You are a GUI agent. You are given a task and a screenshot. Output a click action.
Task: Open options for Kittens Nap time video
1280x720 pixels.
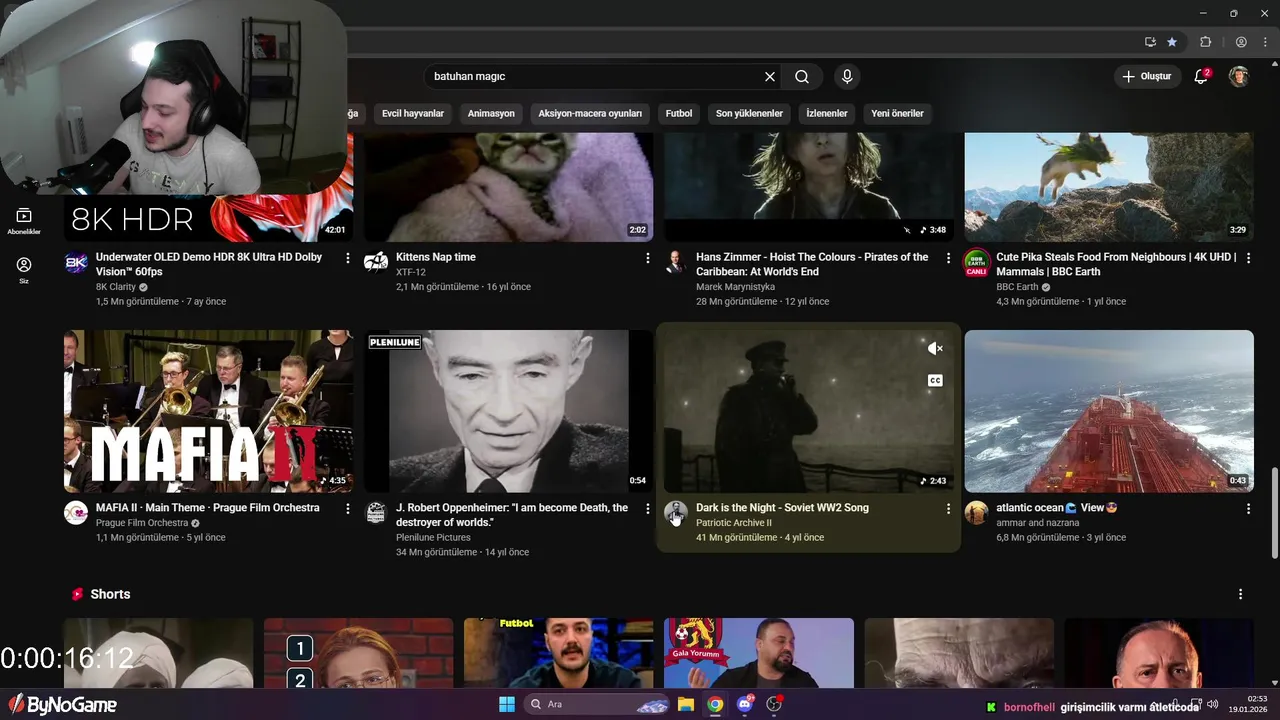pos(648,258)
